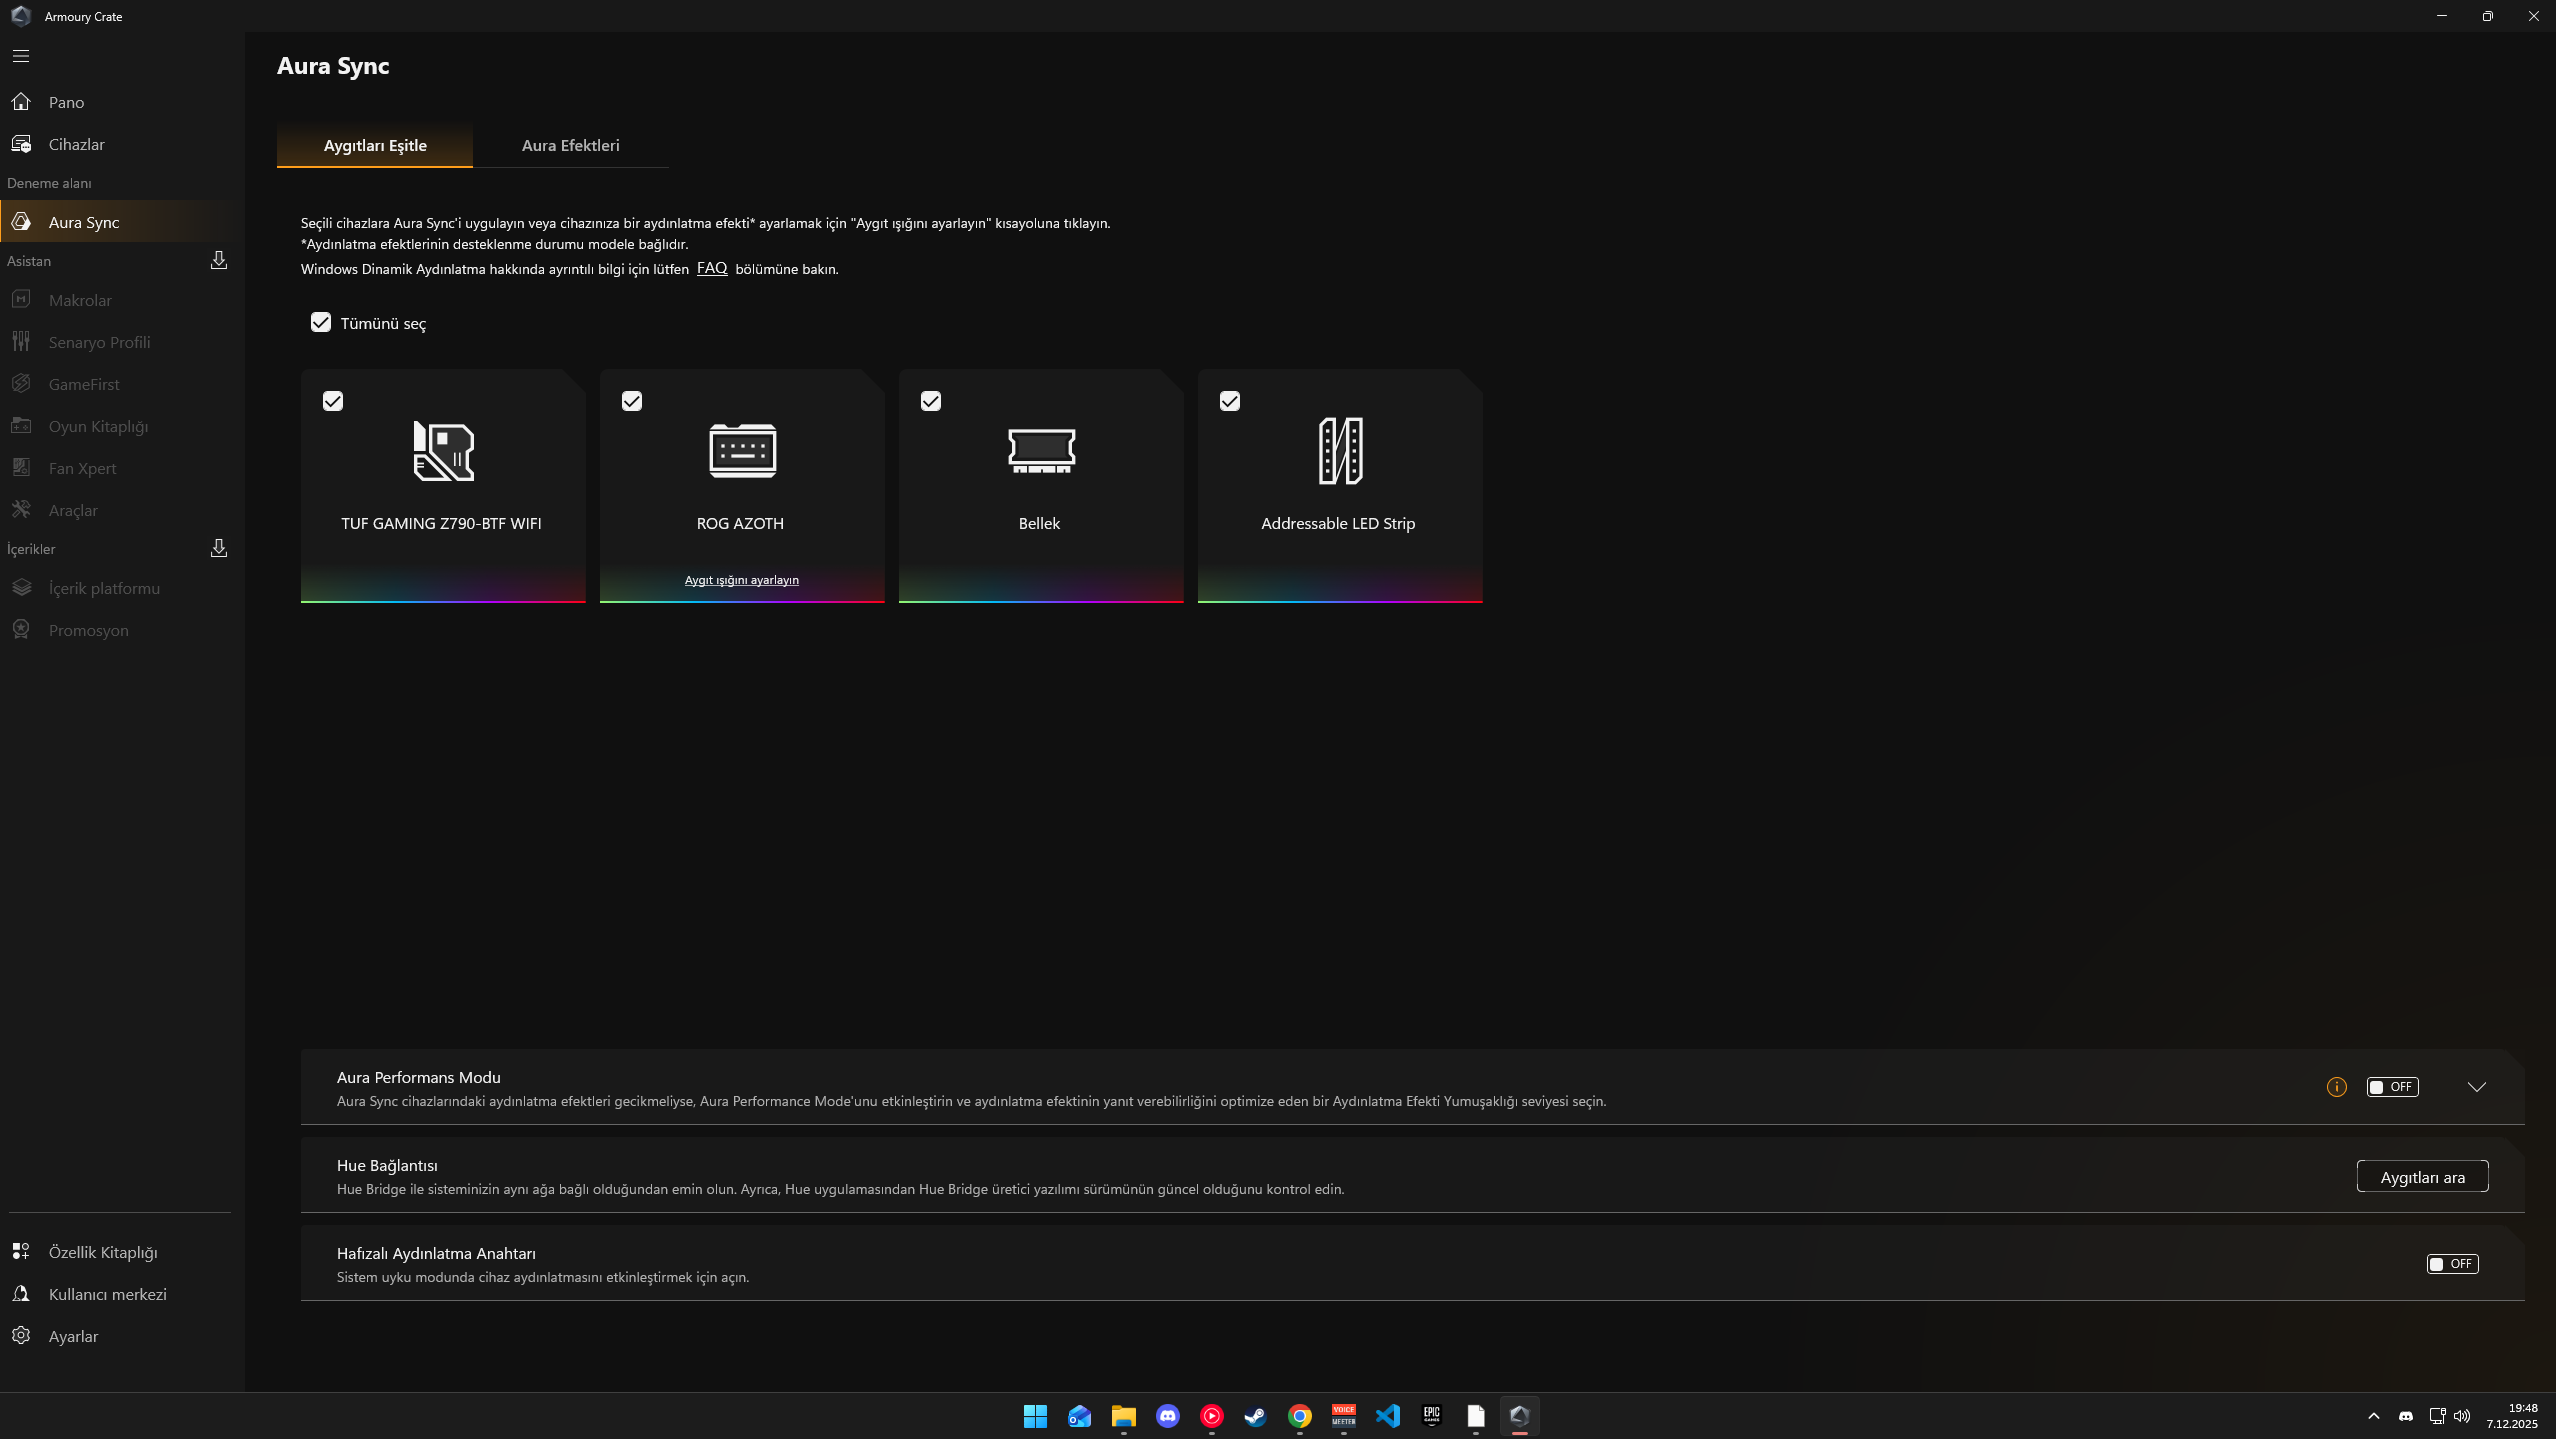Open Kullanıcı merkezi via its bell icon
Viewport: 2556px width, 1439px height.
coord(21,1294)
